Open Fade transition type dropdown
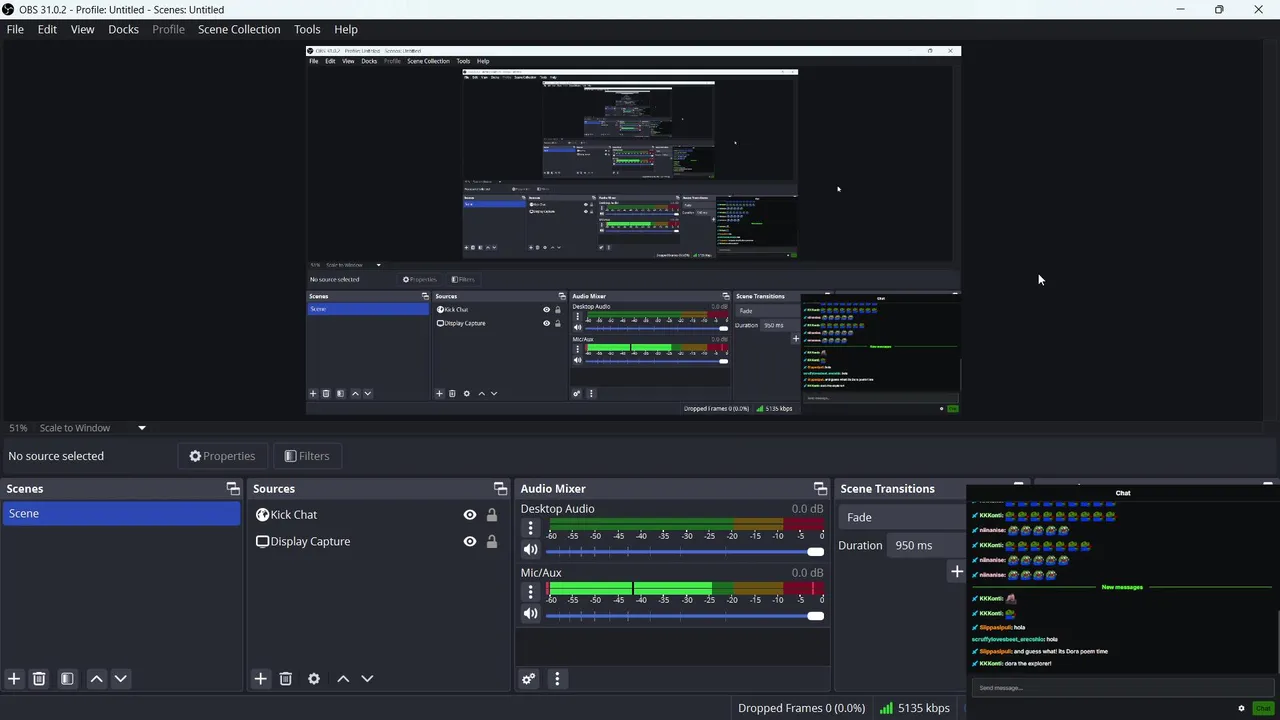1280x720 pixels. click(902, 517)
